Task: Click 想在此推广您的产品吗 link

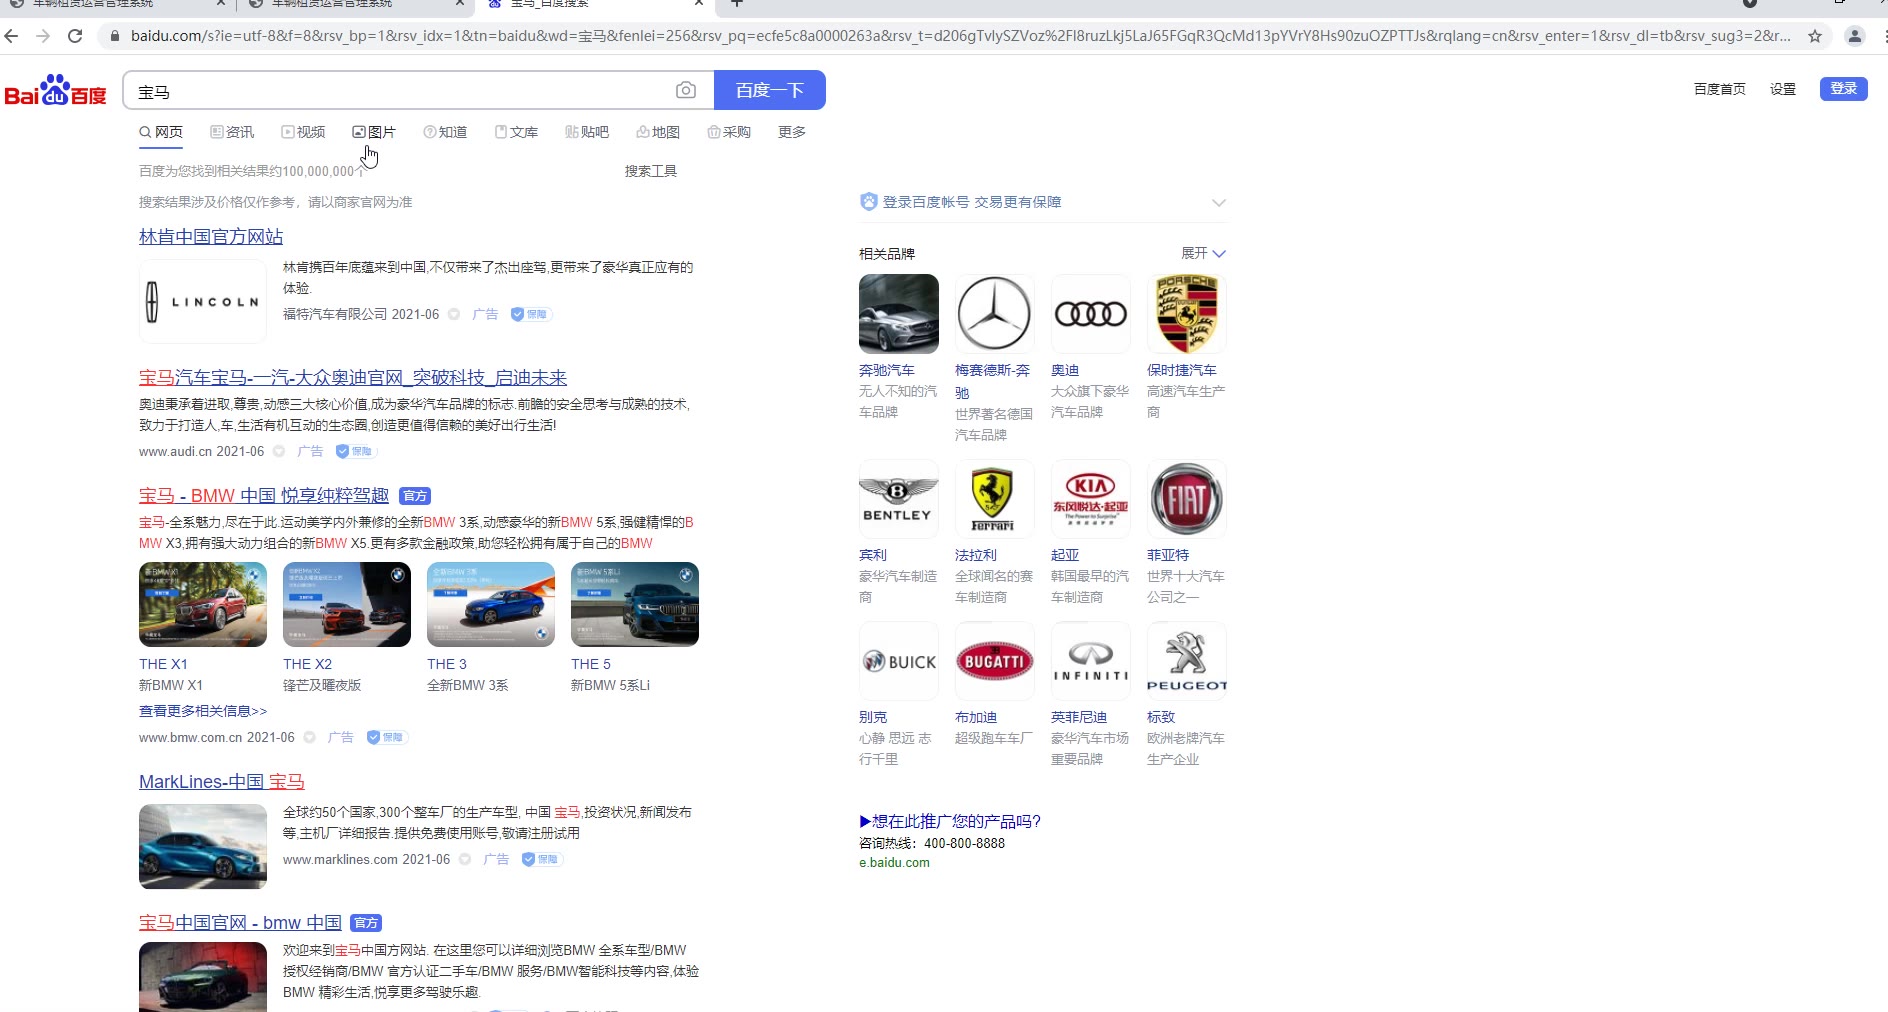Action: (950, 821)
